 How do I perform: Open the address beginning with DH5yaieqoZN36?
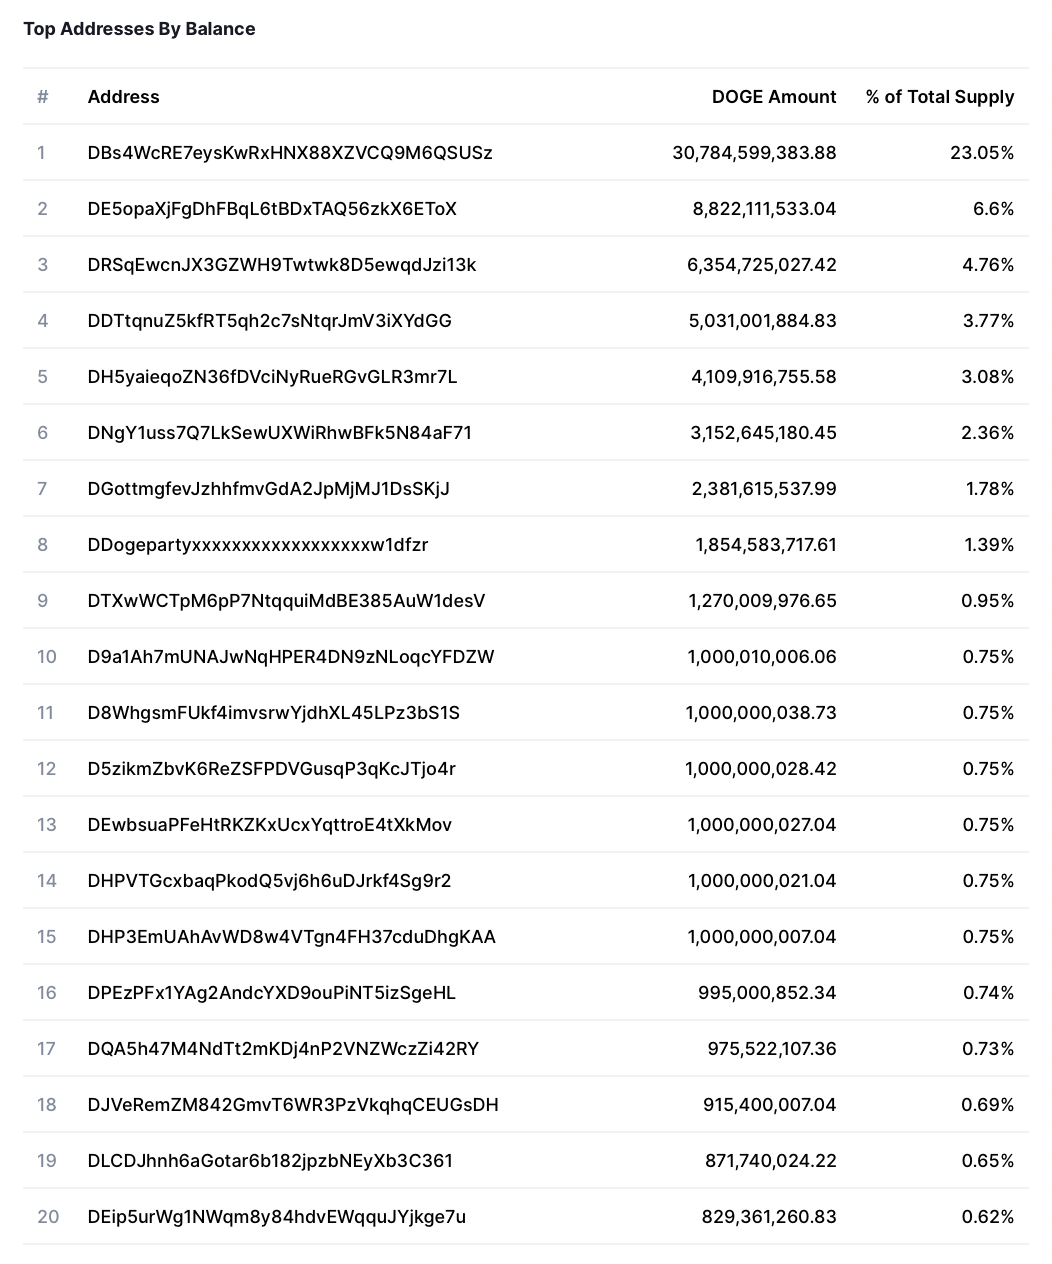tap(272, 377)
